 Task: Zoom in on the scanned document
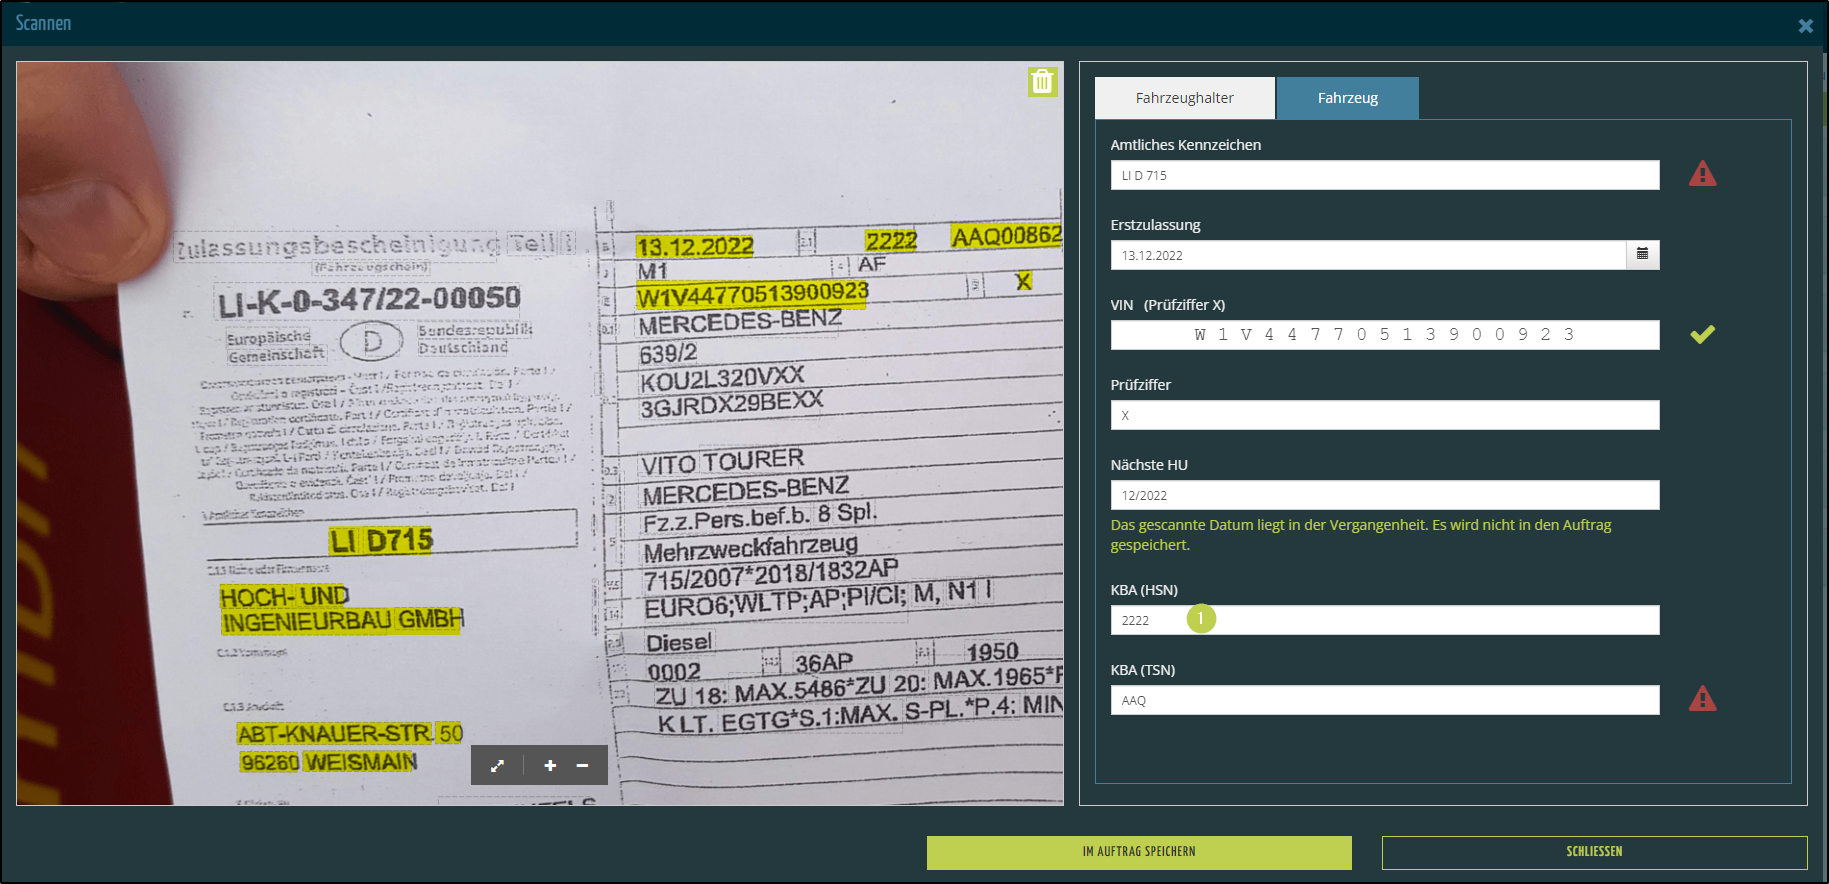click(x=550, y=766)
